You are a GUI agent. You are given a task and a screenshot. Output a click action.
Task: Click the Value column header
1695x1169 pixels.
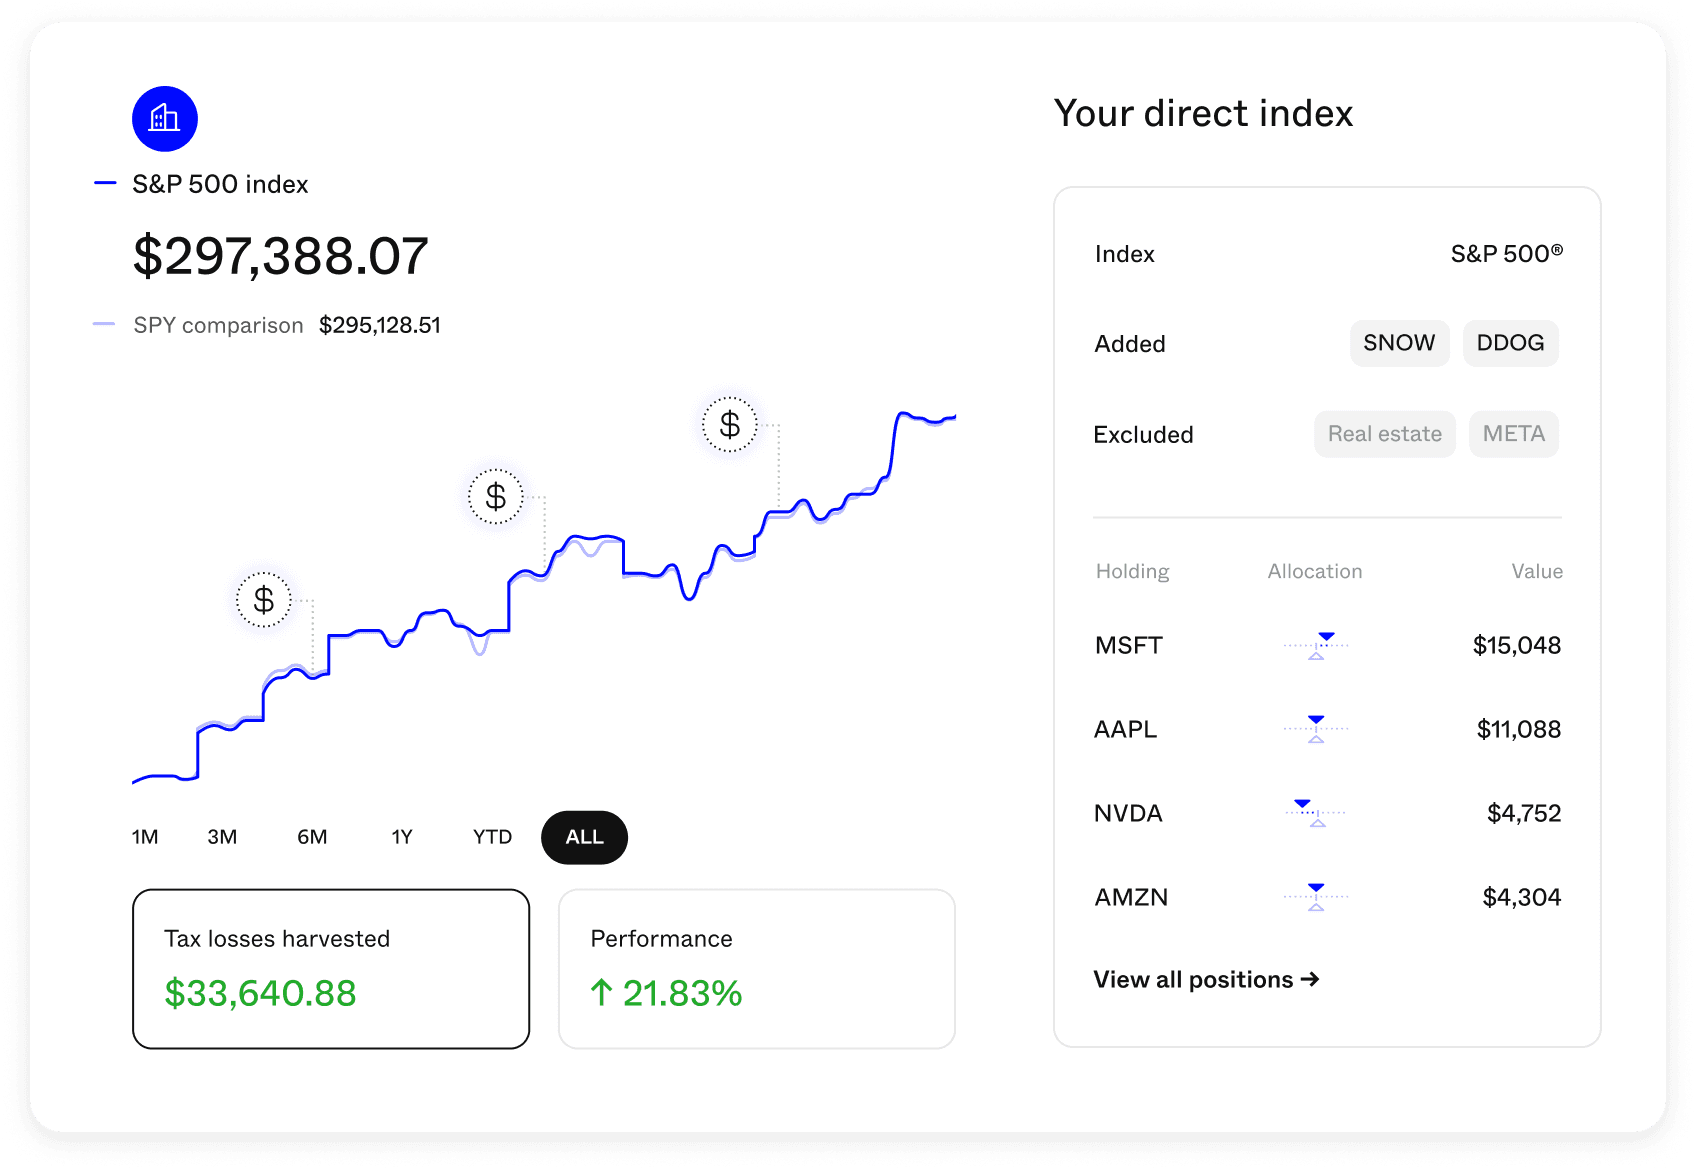click(1537, 571)
